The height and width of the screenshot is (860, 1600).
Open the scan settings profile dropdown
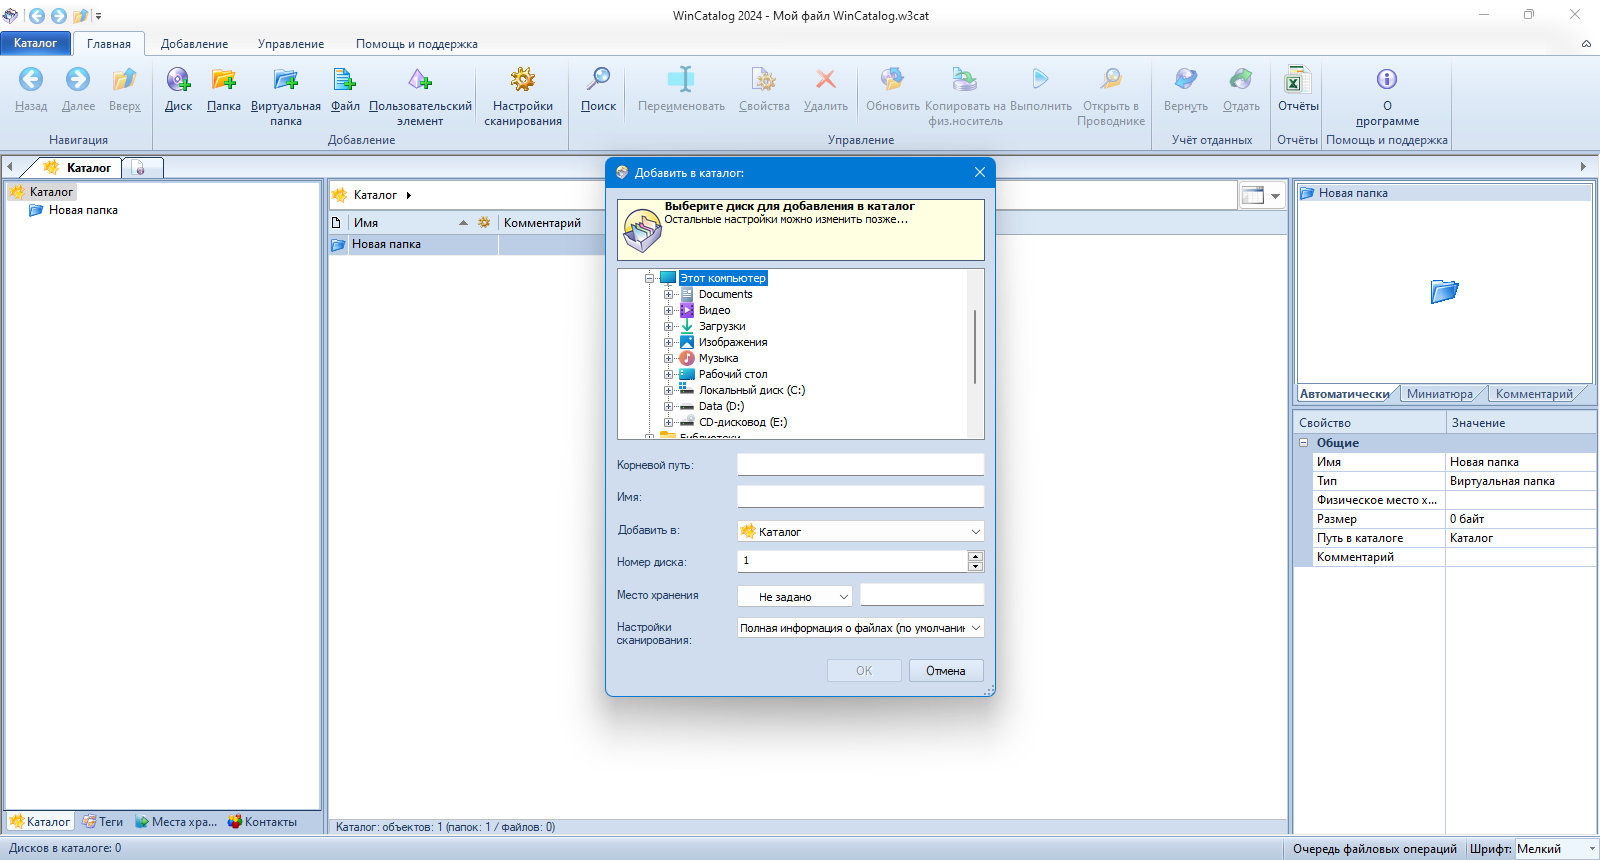(x=860, y=628)
